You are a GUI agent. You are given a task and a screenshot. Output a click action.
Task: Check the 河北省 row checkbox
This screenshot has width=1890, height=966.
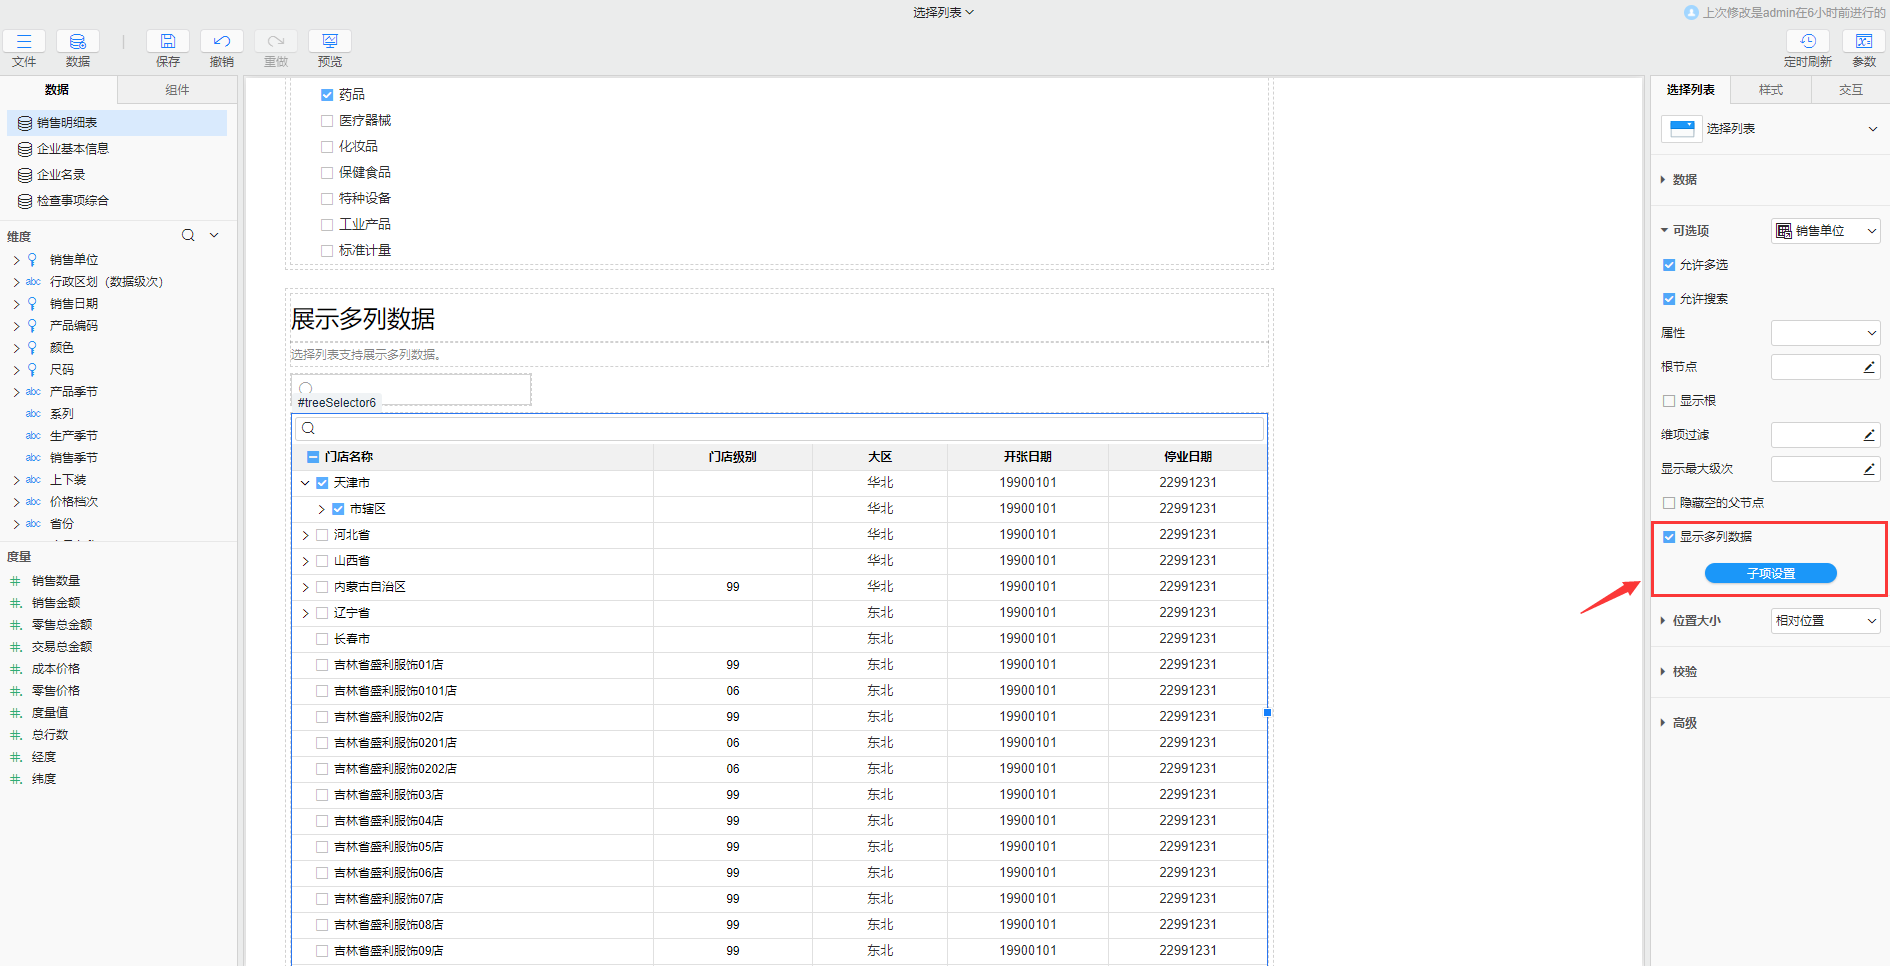coord(322,535)
